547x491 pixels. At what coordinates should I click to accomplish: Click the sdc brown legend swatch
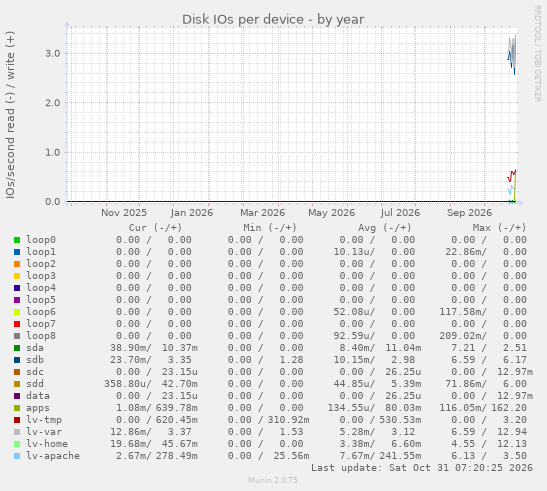[x=17, y=372]
